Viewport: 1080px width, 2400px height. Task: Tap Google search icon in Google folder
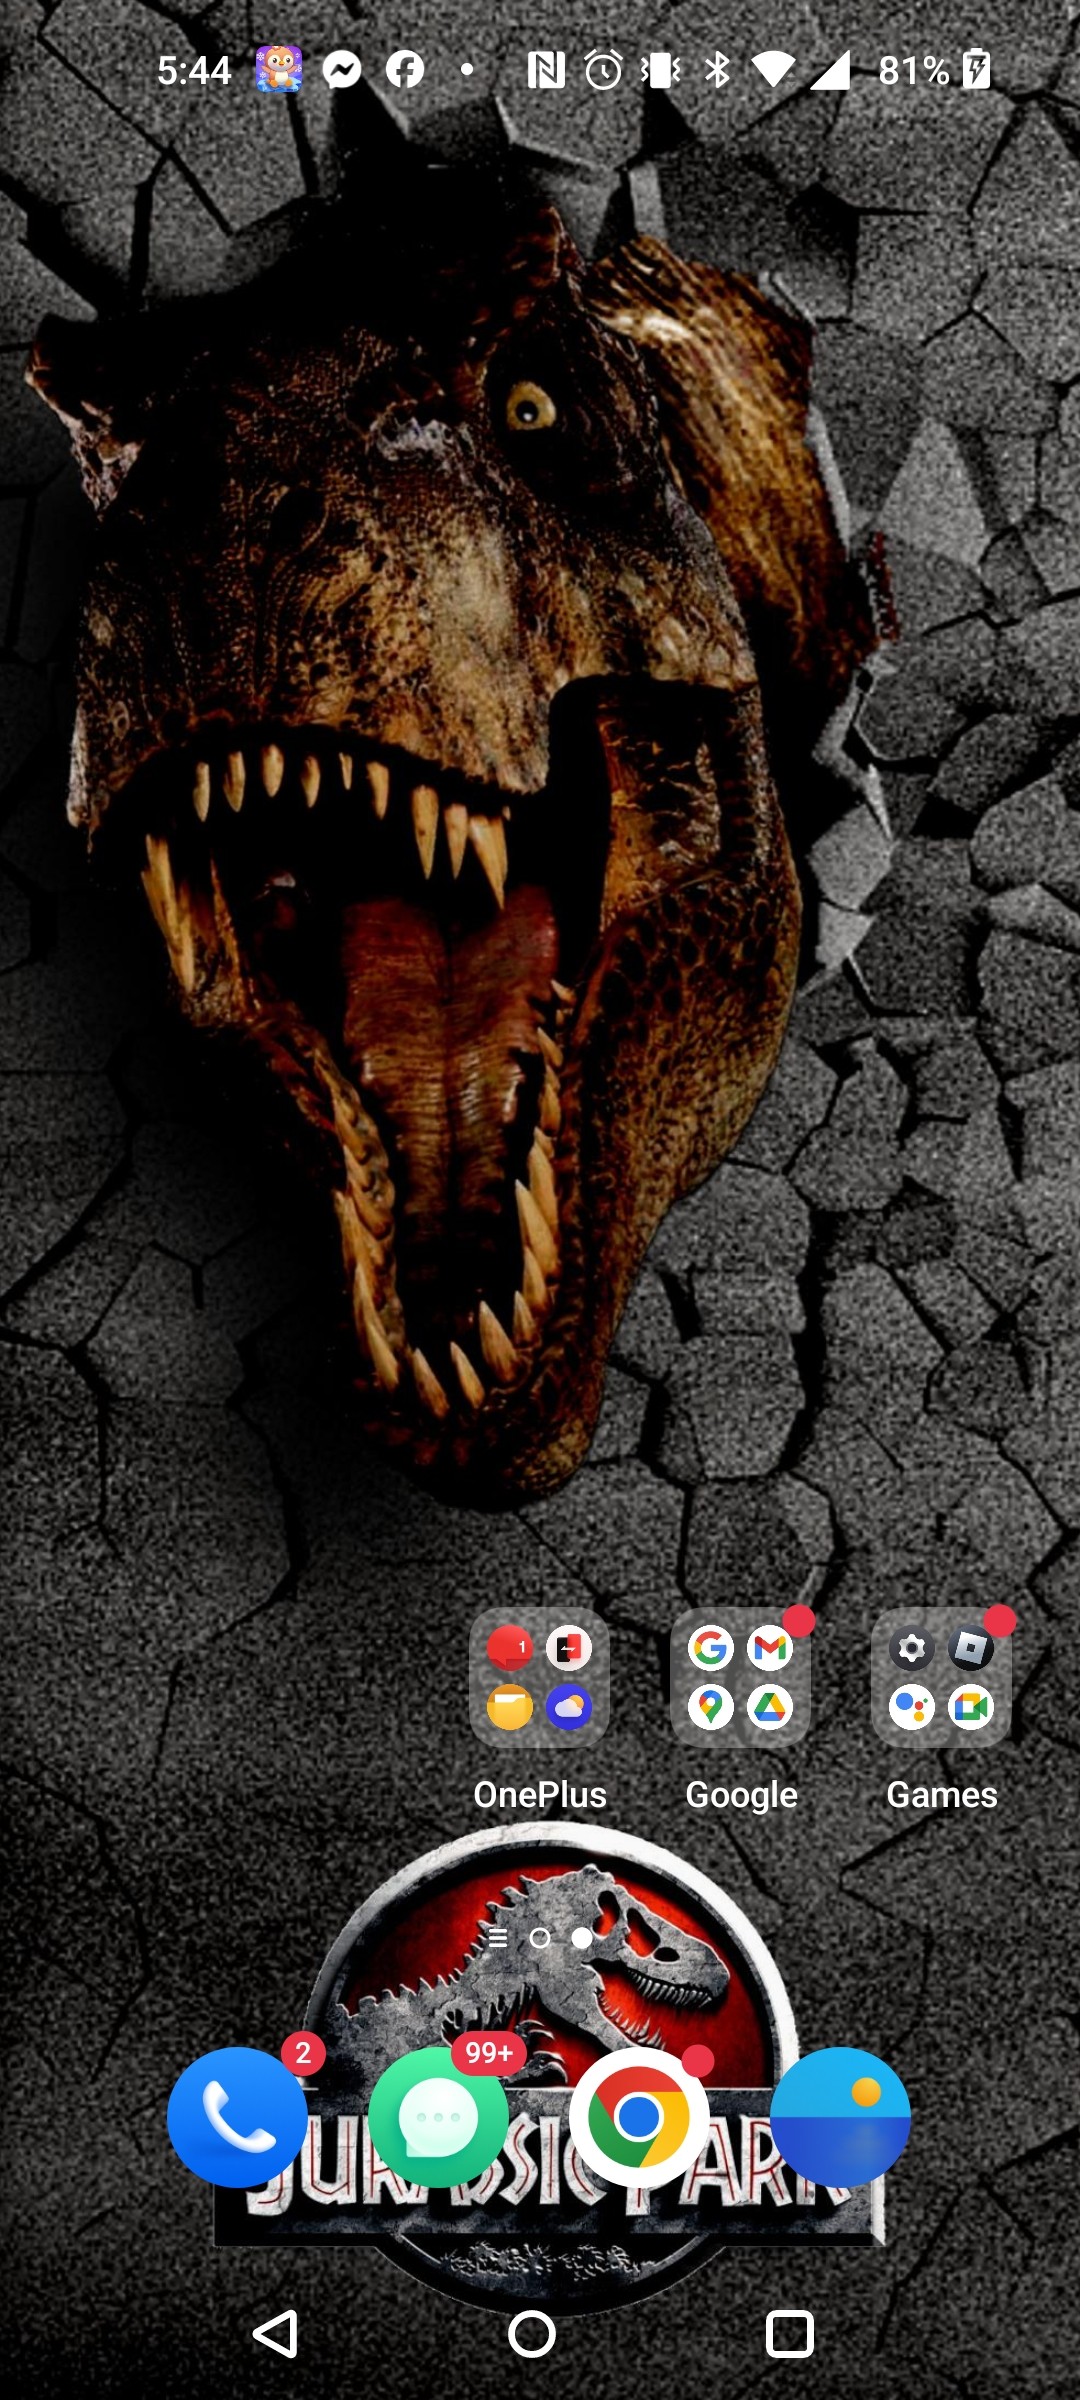[x=711, y=1648]
